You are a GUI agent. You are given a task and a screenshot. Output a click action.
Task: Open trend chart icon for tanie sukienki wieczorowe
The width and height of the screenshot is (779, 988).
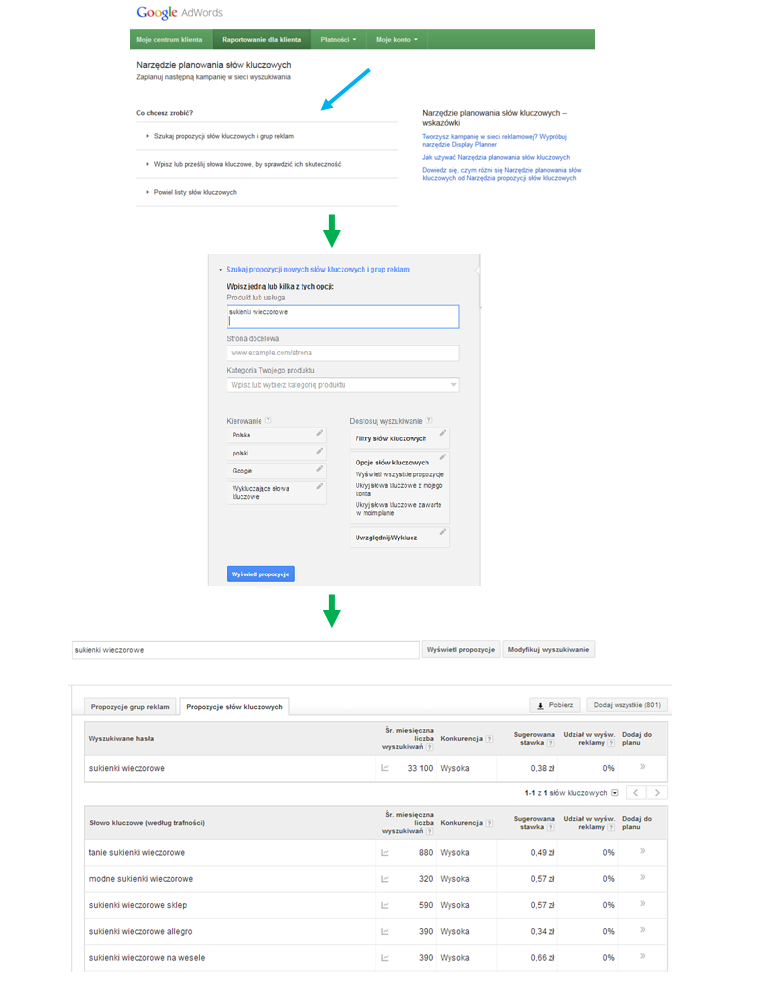click(385, 853)
